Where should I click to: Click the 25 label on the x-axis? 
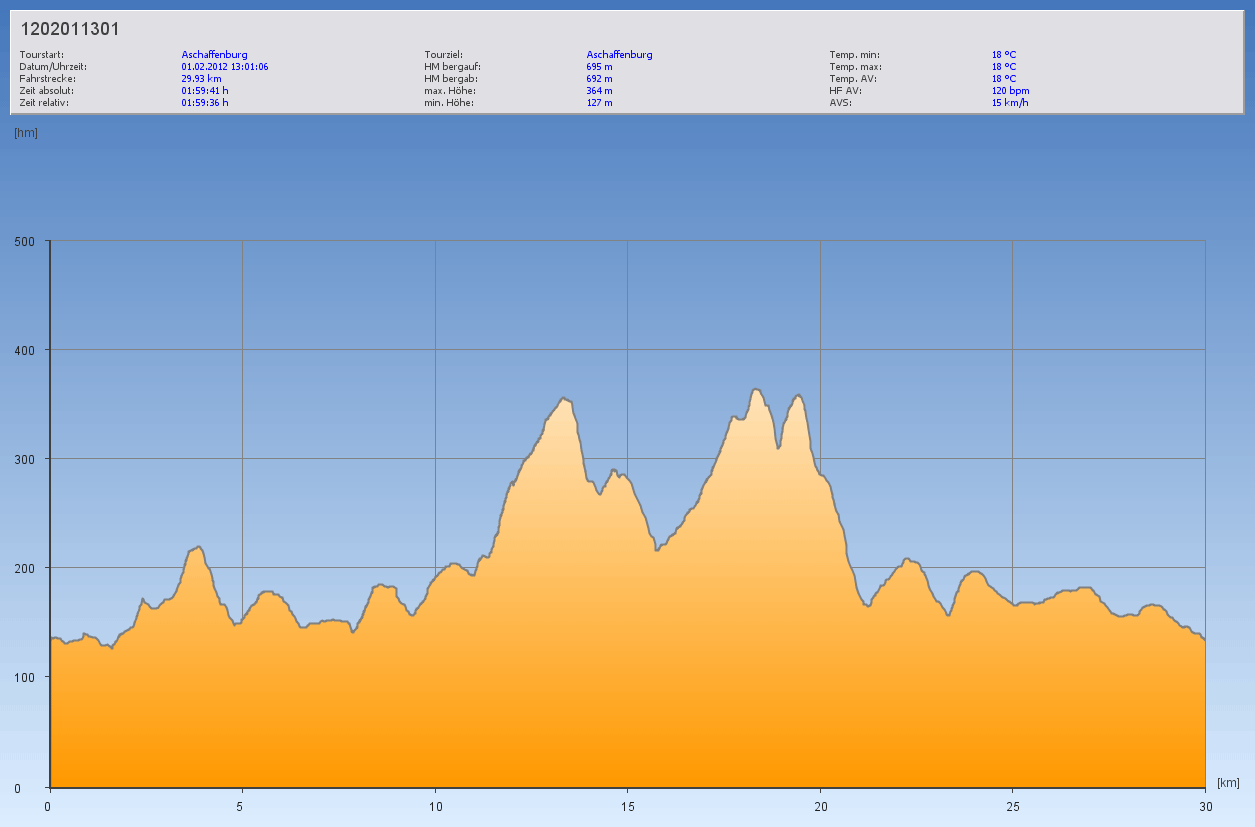pos(1012,805)
